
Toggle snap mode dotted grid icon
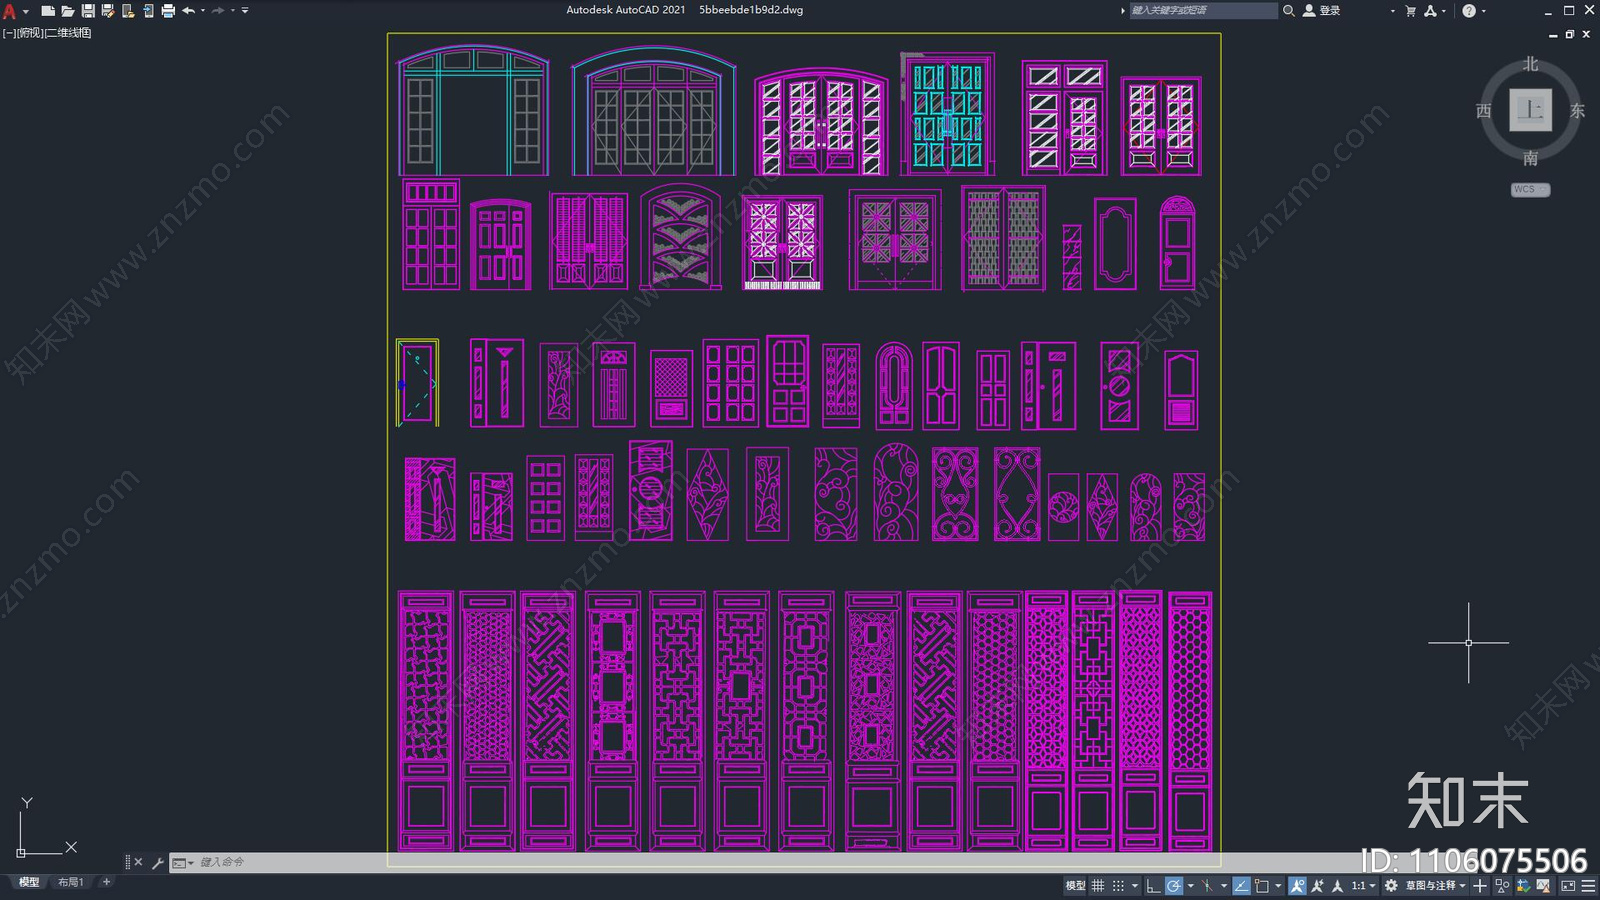[1118, 886]
